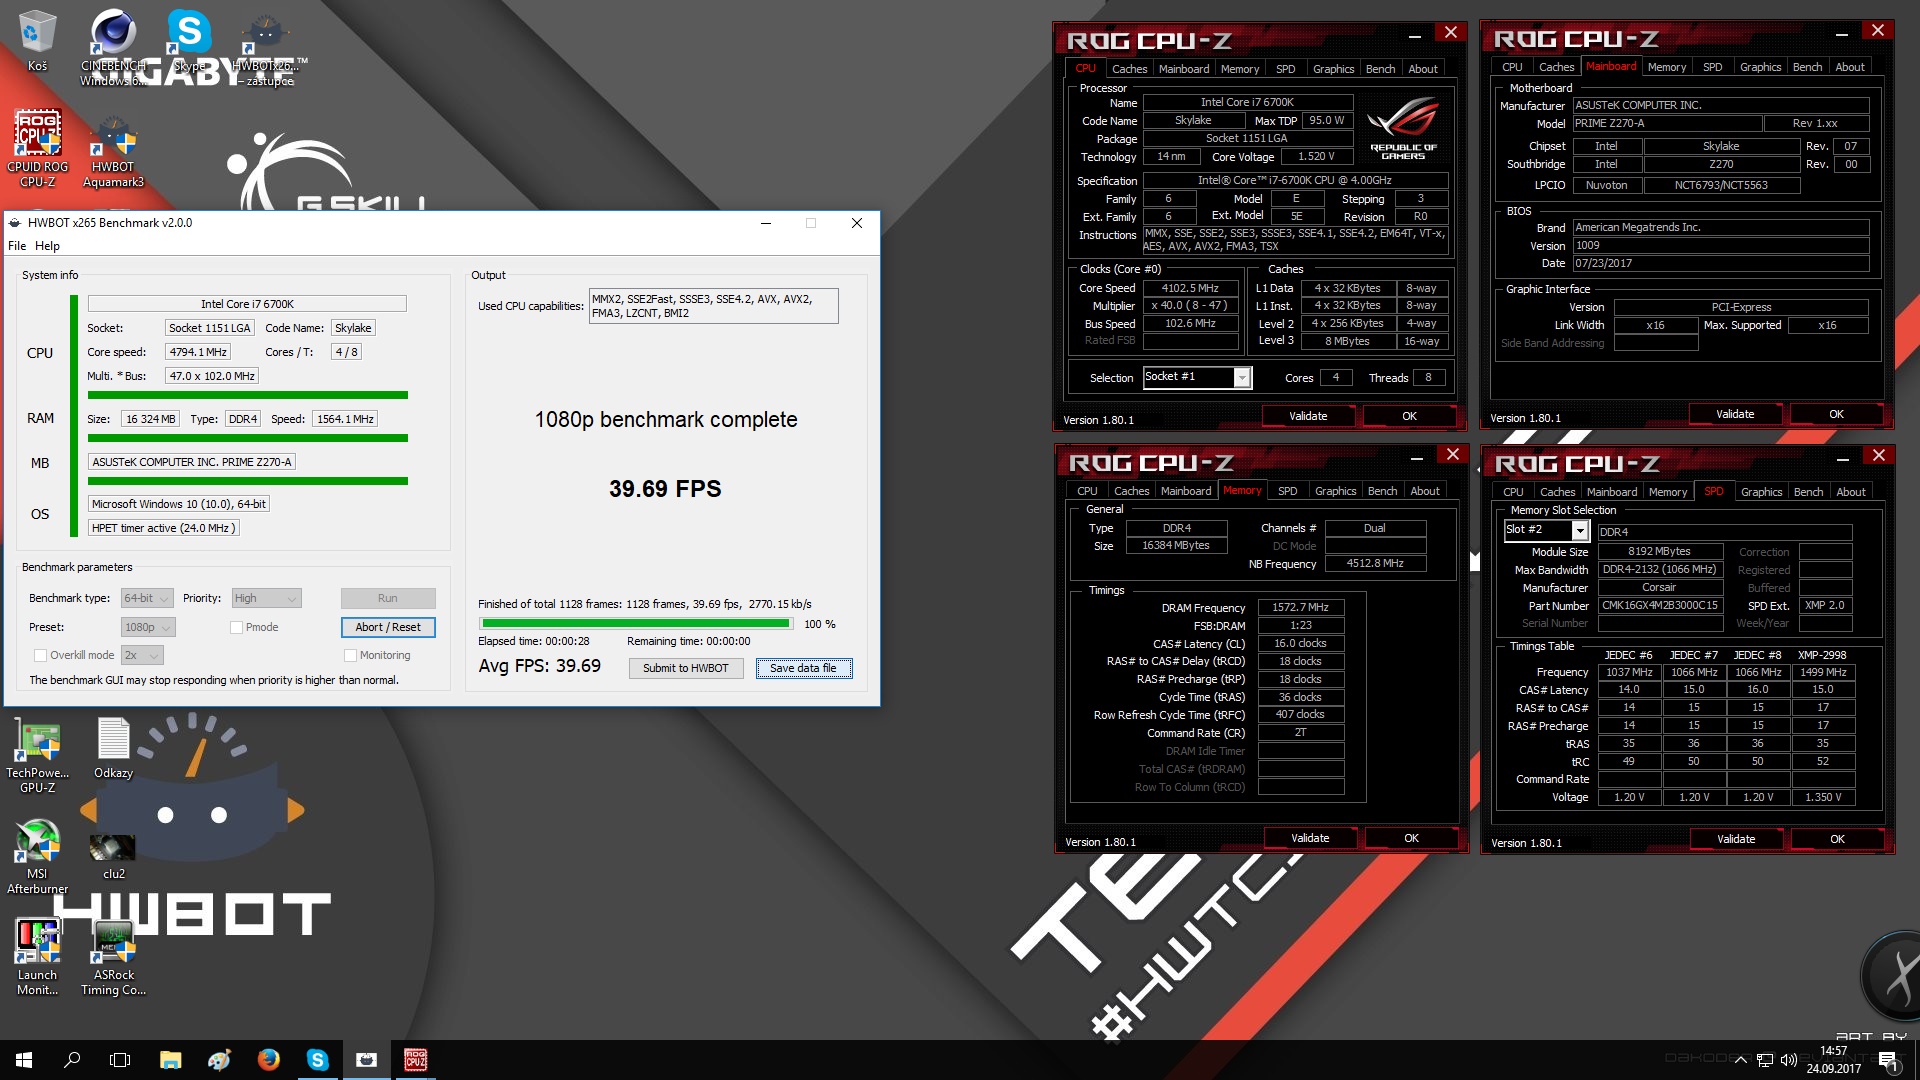Switch to ROG CPU-Z taskbar button
The width and height of the screenshot is (1920, 1080).
coord(415,1059)
